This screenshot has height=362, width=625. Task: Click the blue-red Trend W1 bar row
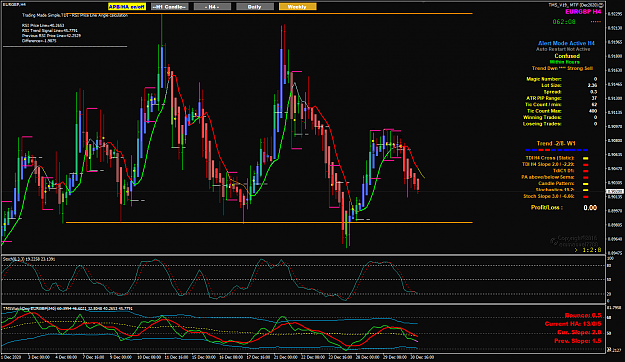(x=556, y=150)
